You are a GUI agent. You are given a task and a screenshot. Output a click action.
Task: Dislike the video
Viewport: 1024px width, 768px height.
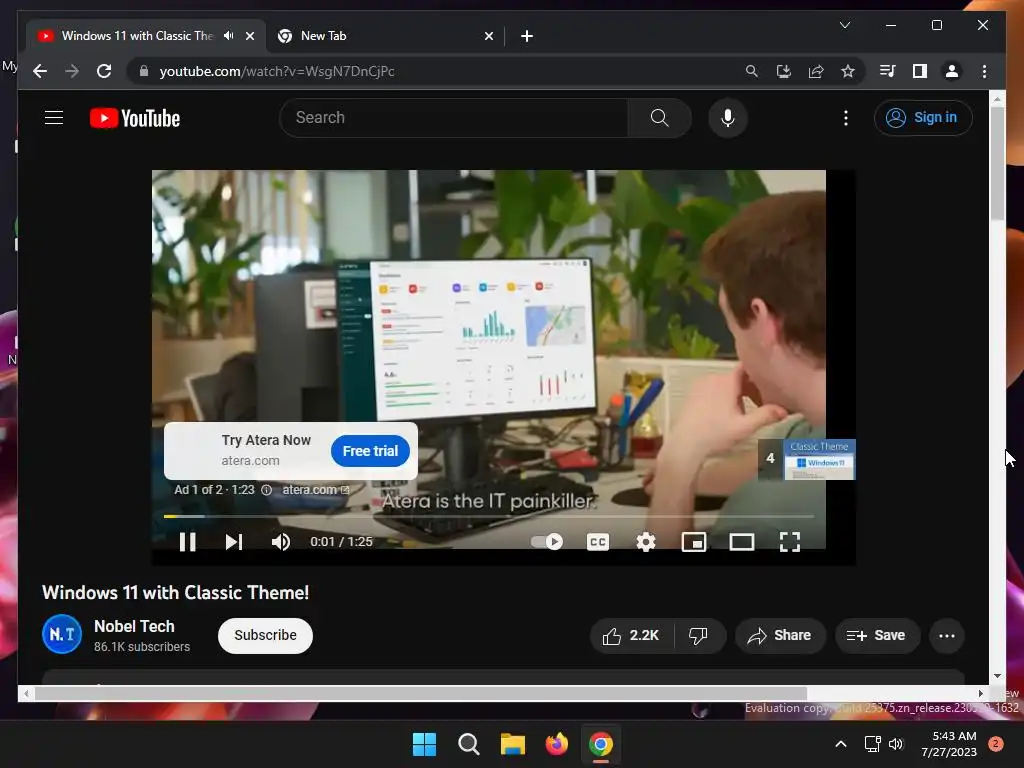coord(699,635)
